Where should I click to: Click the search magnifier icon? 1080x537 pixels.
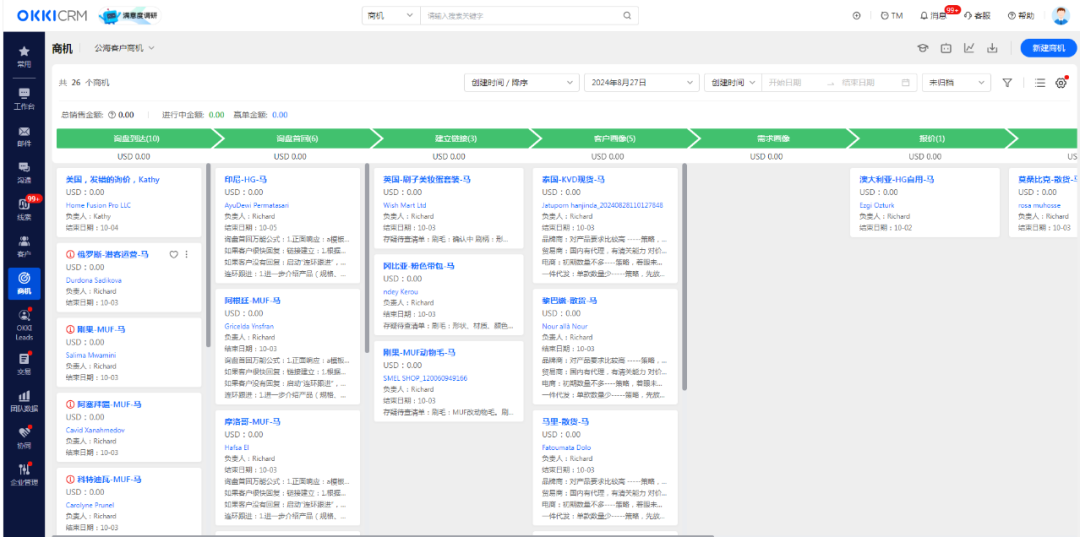(627, 15)
